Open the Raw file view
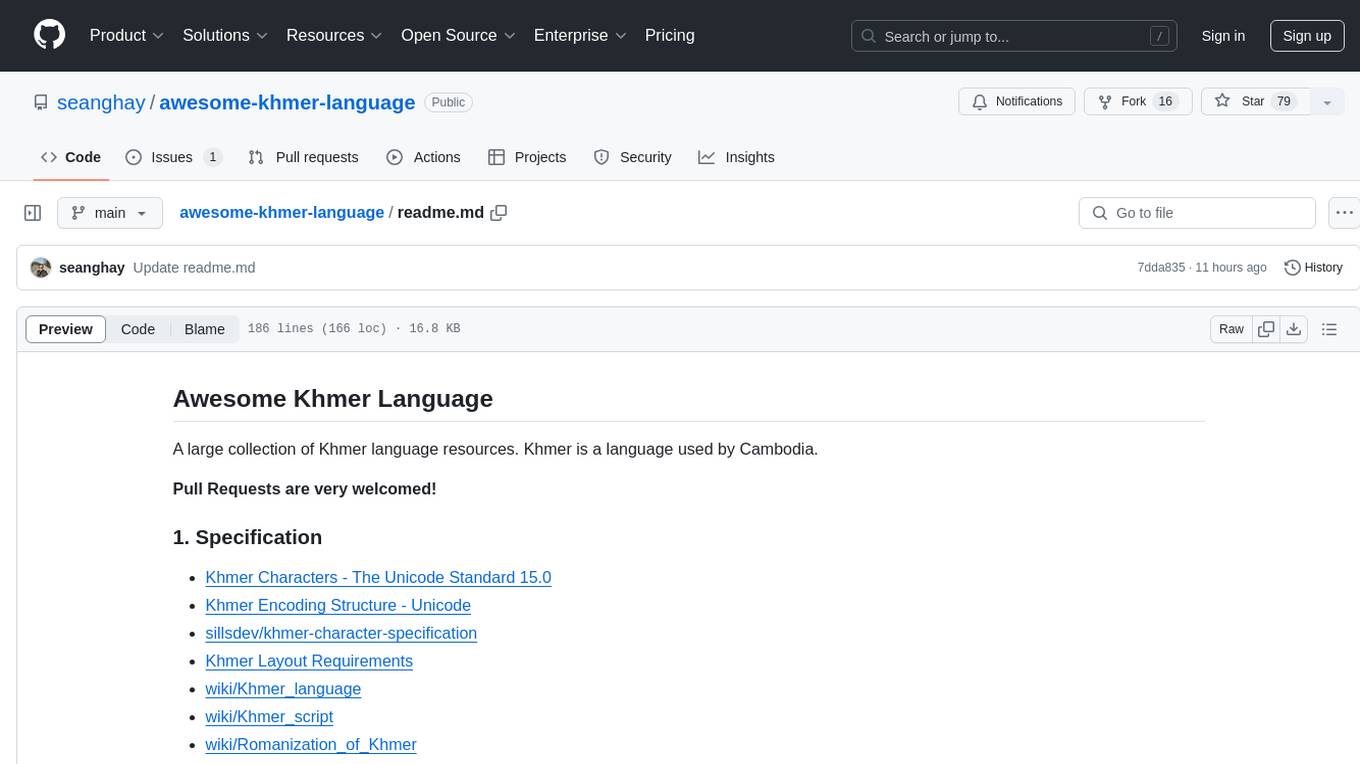The height and width of the screenshot is (764, 1360). tap(1231, 329)
